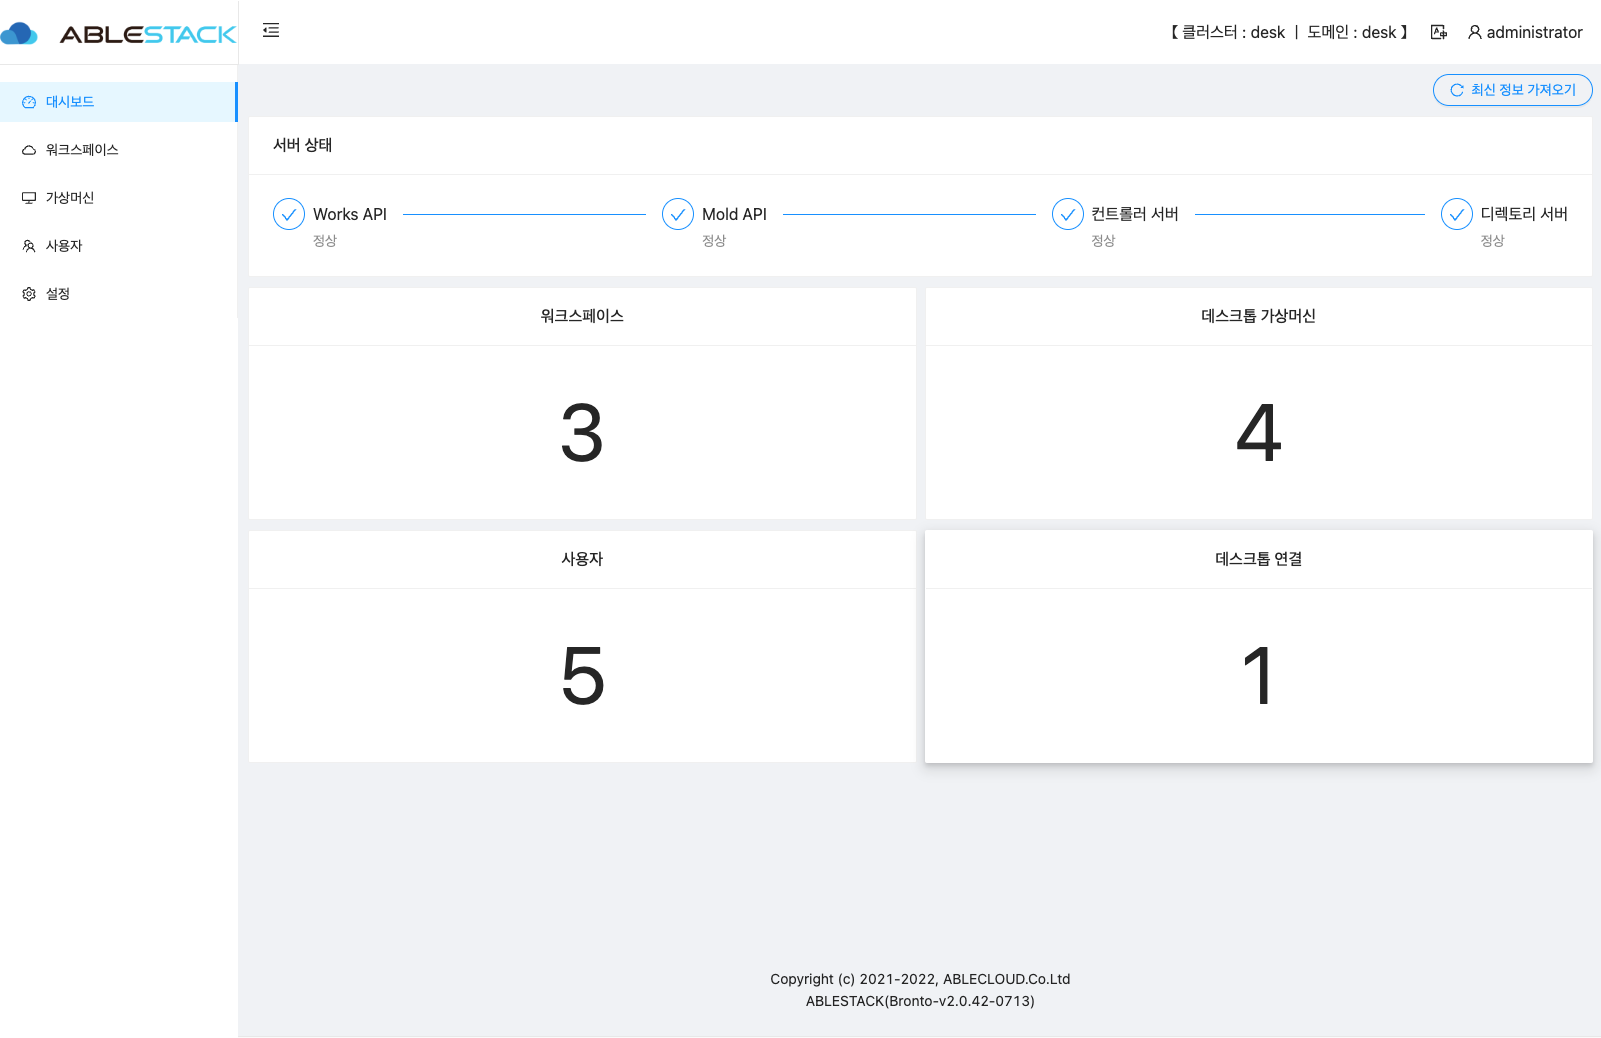Collapse the sidebar using the fold menu icon
This screenshot has width=1601, height=1038.
pyautogui.click(x=269, y=30)
